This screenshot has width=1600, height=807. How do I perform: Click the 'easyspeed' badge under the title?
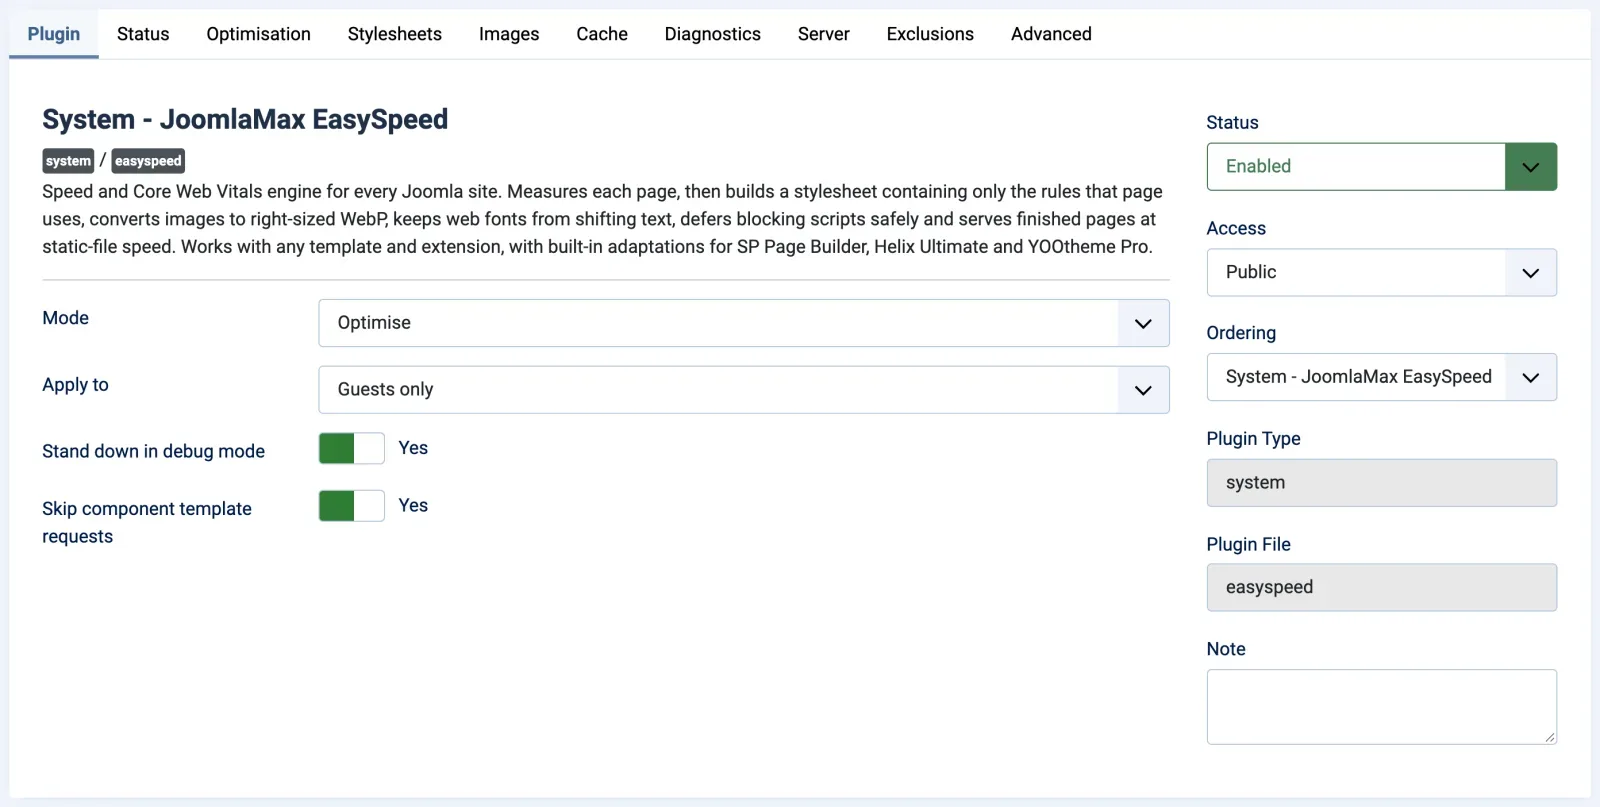tap(148, 161)
